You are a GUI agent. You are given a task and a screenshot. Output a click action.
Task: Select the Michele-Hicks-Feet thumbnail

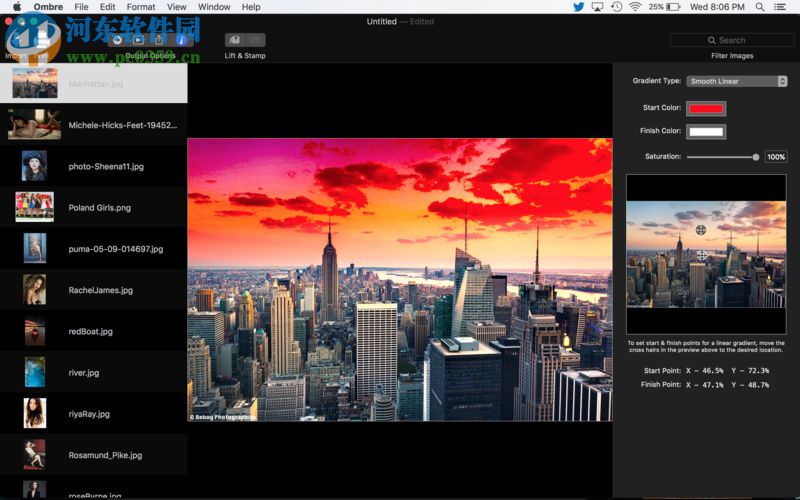click(x=34, y=124)
